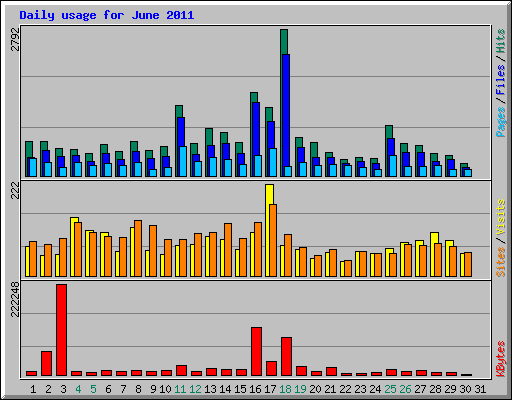The width and height of the screenshot is (512, 400).
Task: Click the 222248 KBytes axis value
Action: click(x=15, y=299)
